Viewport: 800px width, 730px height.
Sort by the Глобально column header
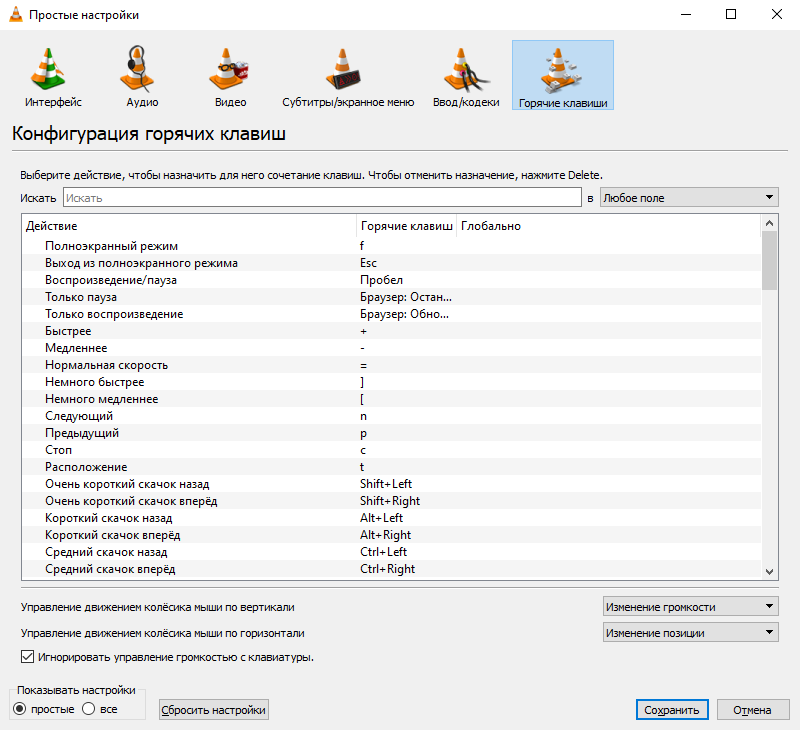[608, 225]
